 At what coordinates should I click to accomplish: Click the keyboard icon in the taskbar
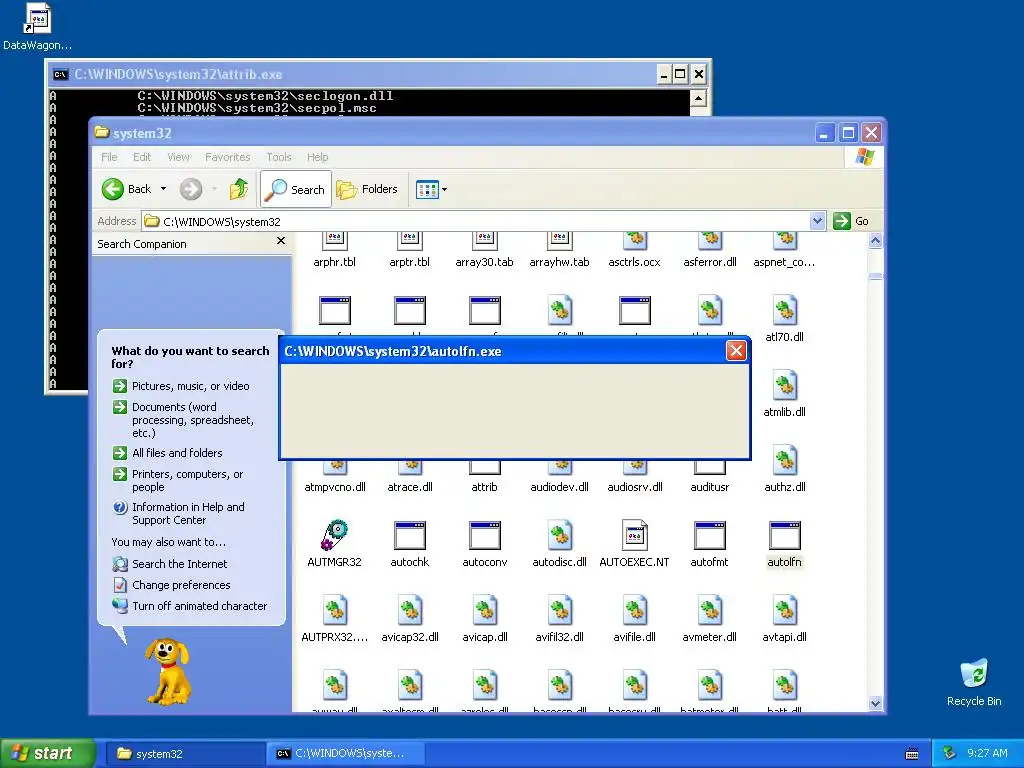[912, 754]
